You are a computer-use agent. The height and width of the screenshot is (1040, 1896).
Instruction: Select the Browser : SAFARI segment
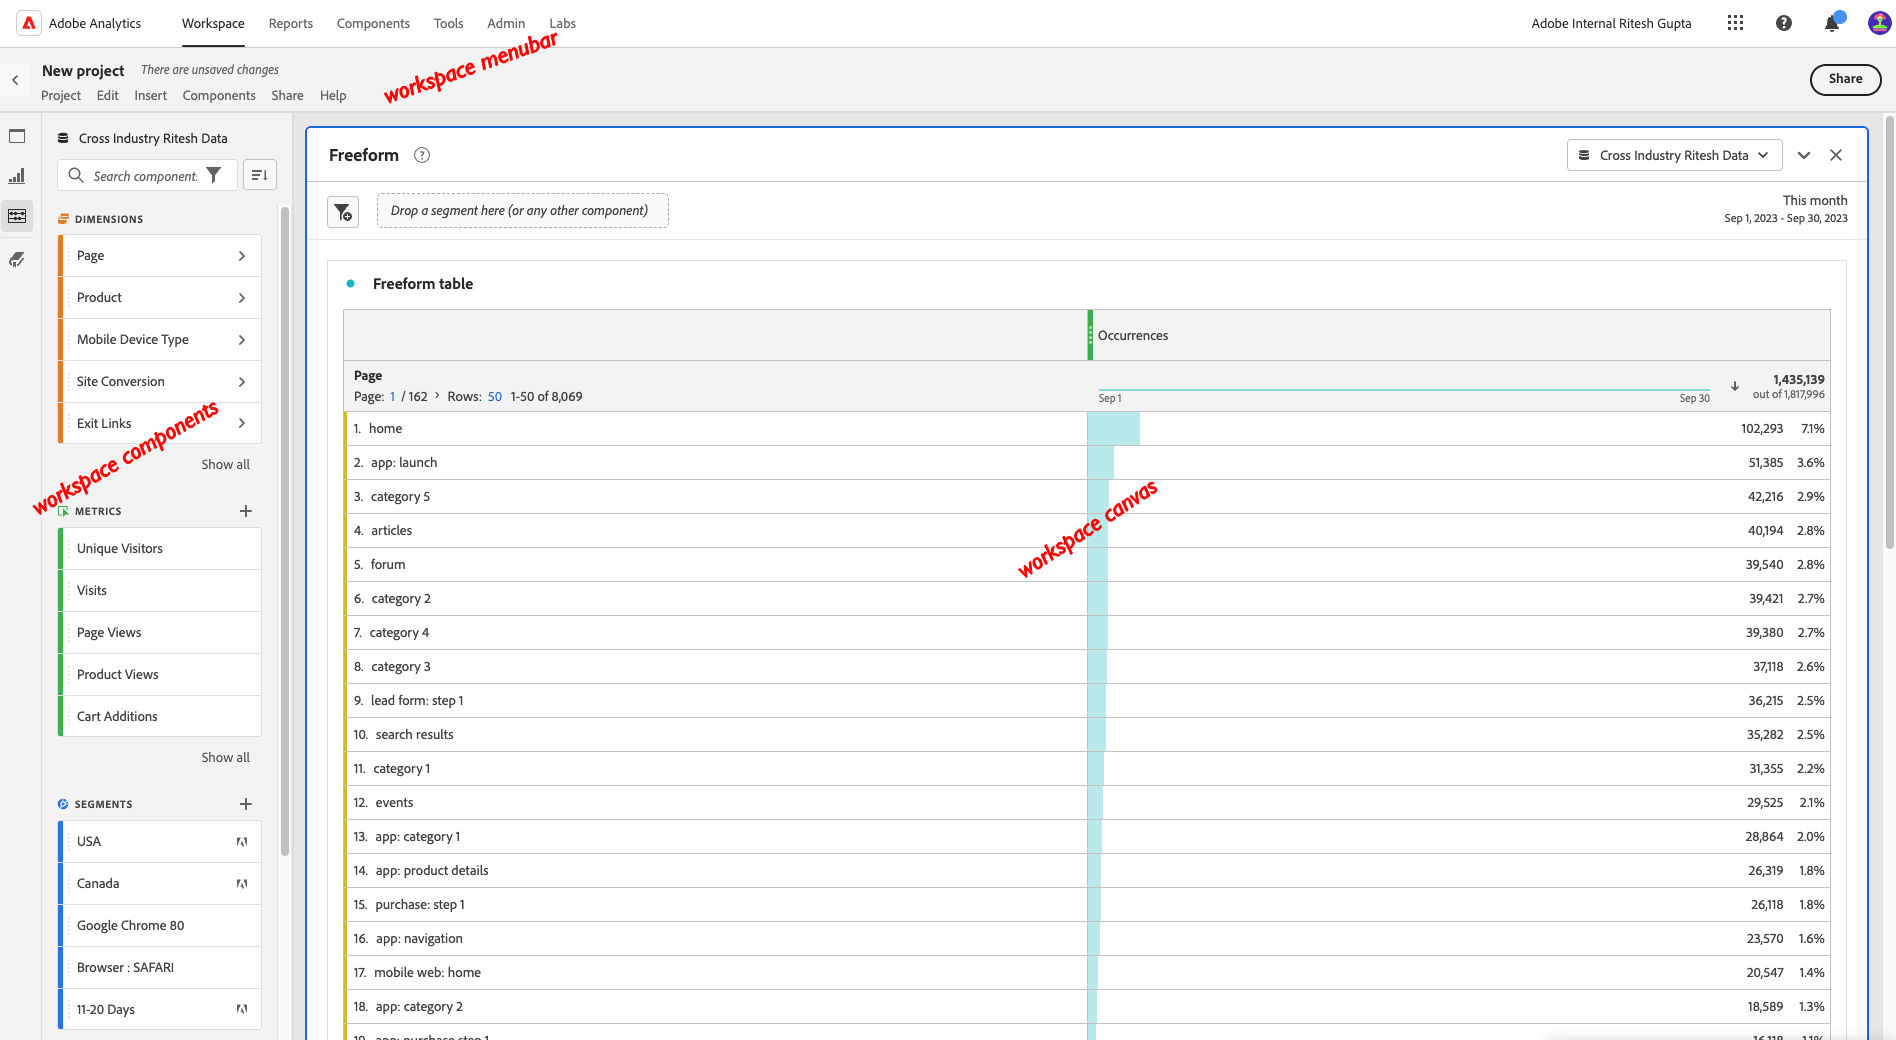click(160, 968)
